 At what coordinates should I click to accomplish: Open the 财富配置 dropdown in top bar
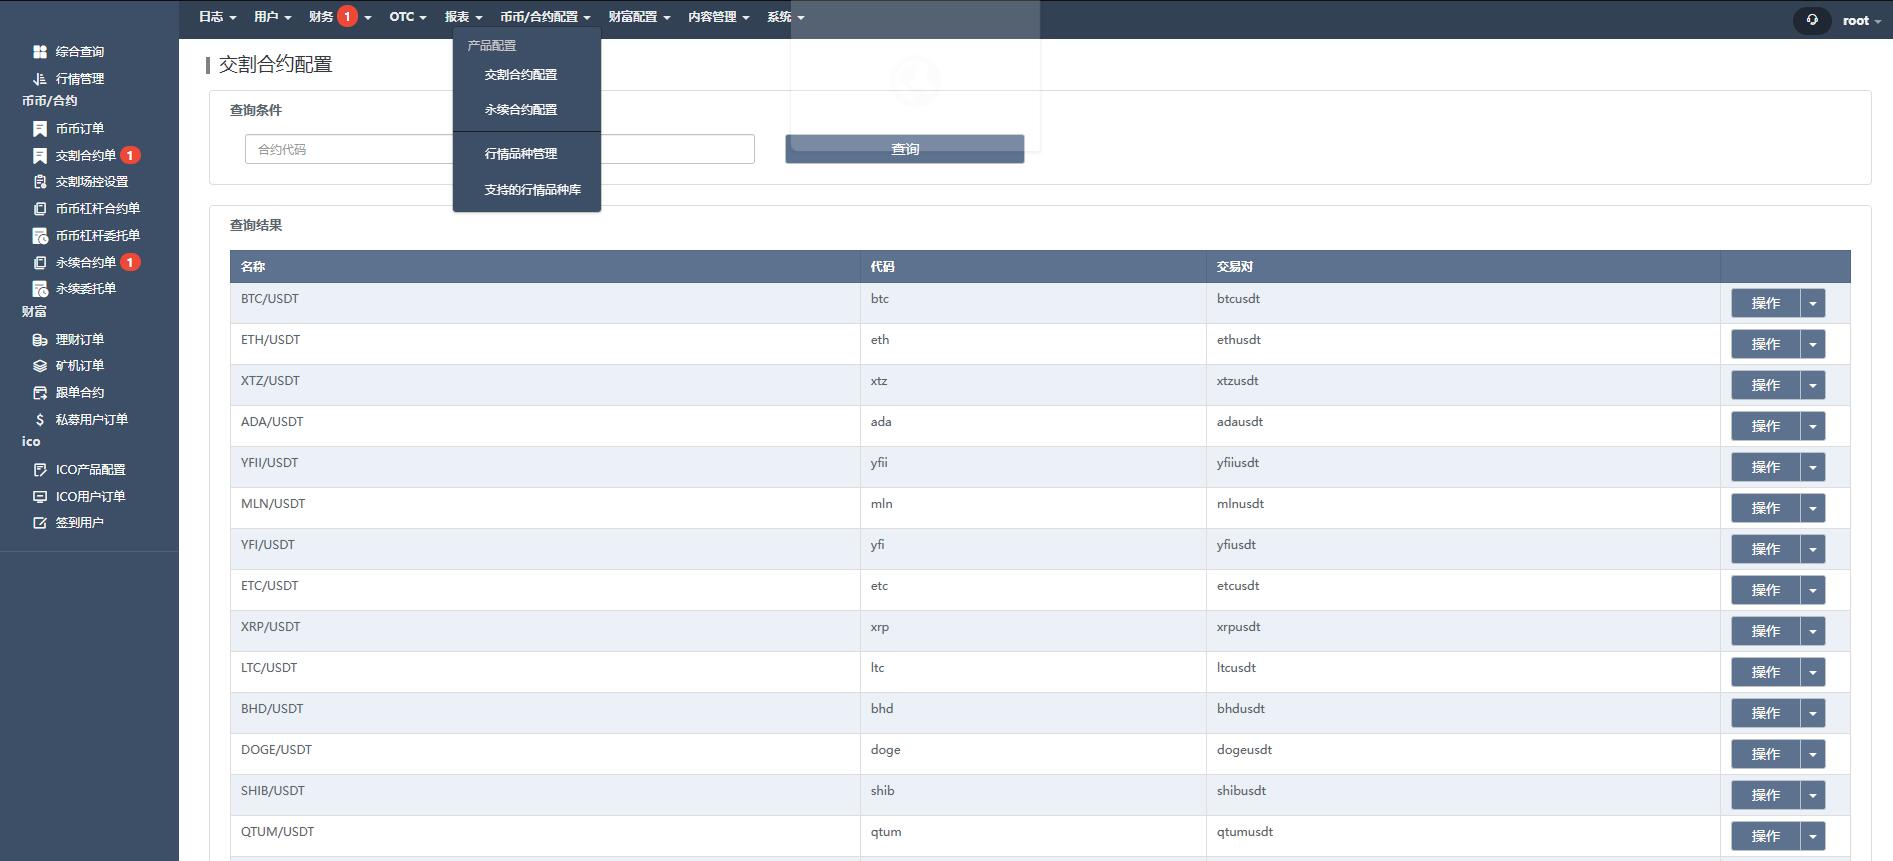coord(639,17)
